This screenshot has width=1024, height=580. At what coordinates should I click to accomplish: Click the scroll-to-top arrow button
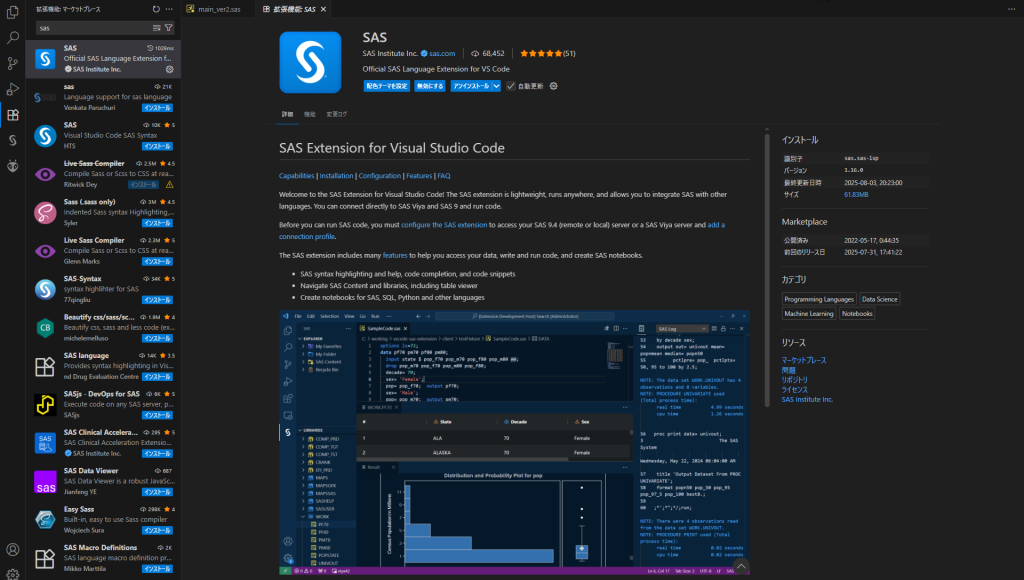coord(741,566)
